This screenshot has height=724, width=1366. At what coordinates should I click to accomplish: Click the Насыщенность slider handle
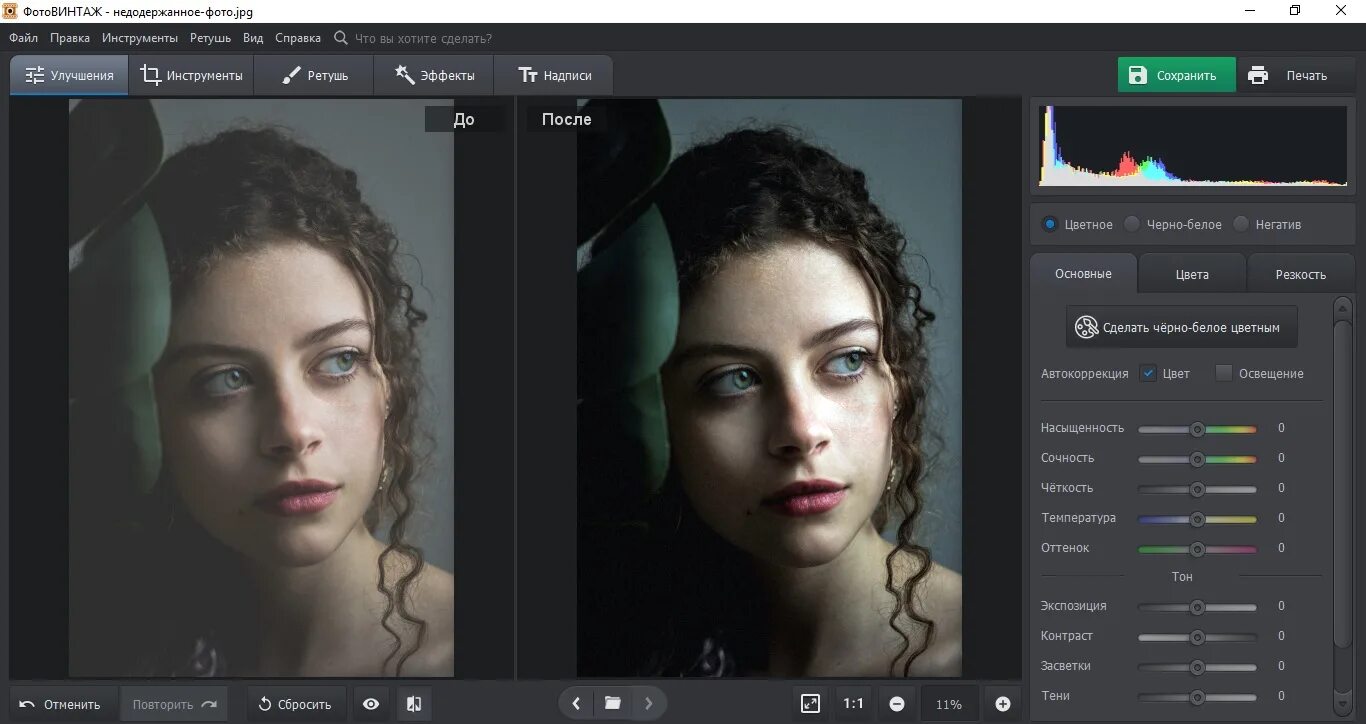point(1197,429)
